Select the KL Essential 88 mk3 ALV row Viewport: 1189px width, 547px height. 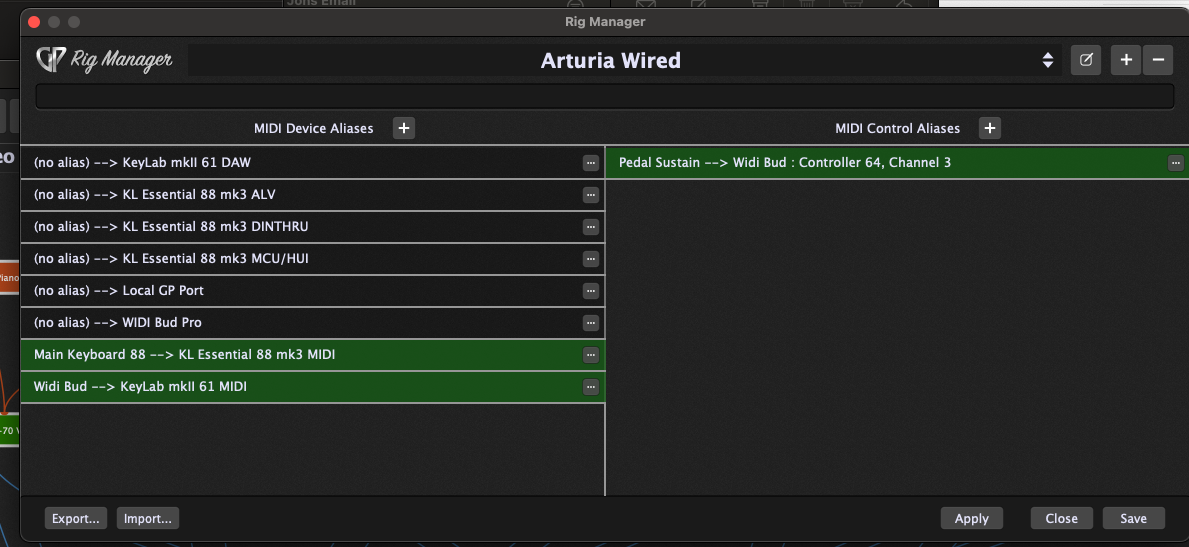tap(312, 195)
